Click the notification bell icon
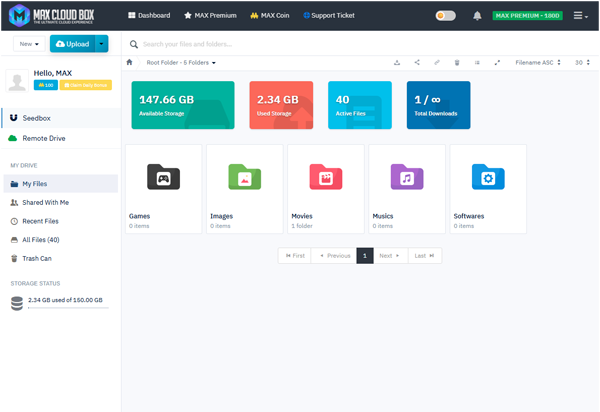 coord(477,16)
